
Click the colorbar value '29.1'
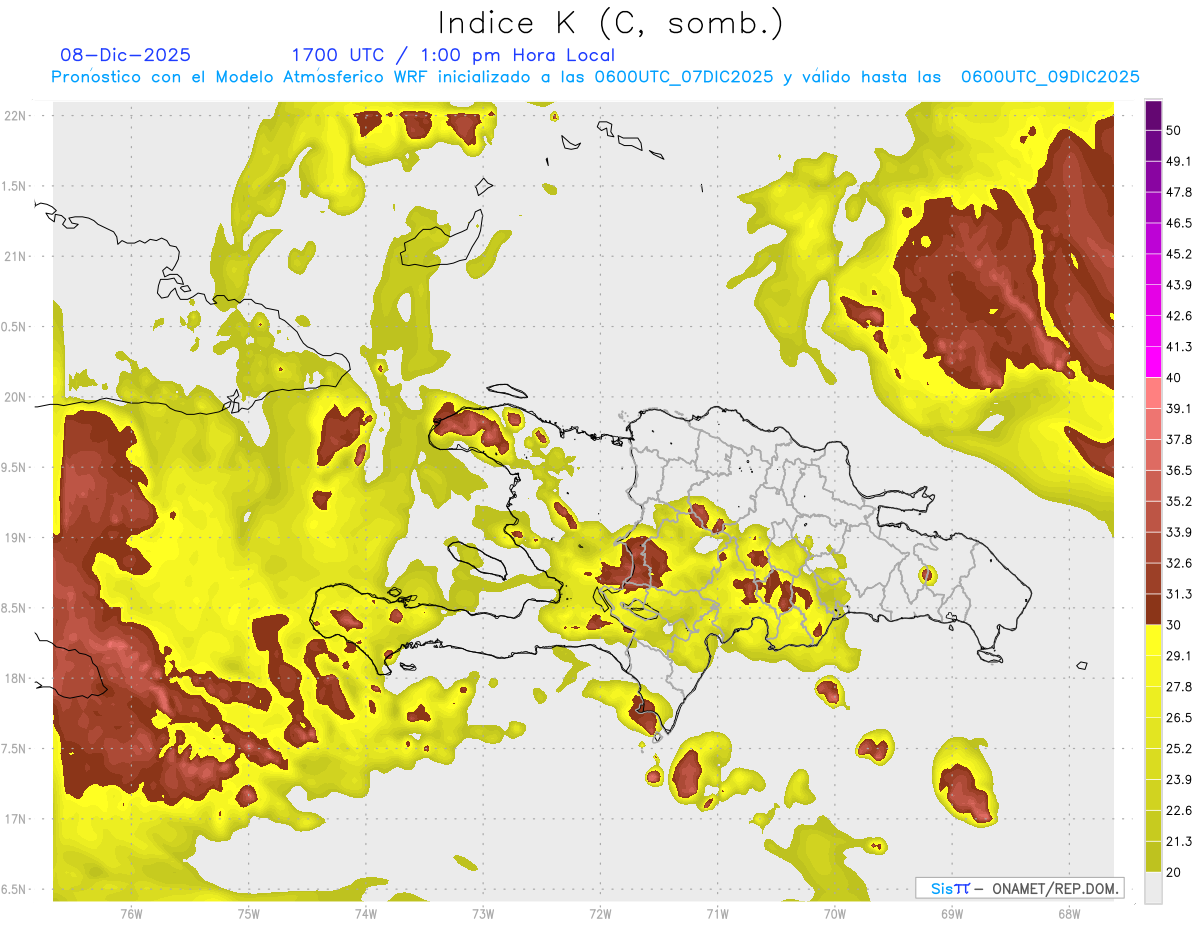click(1179, 656)
